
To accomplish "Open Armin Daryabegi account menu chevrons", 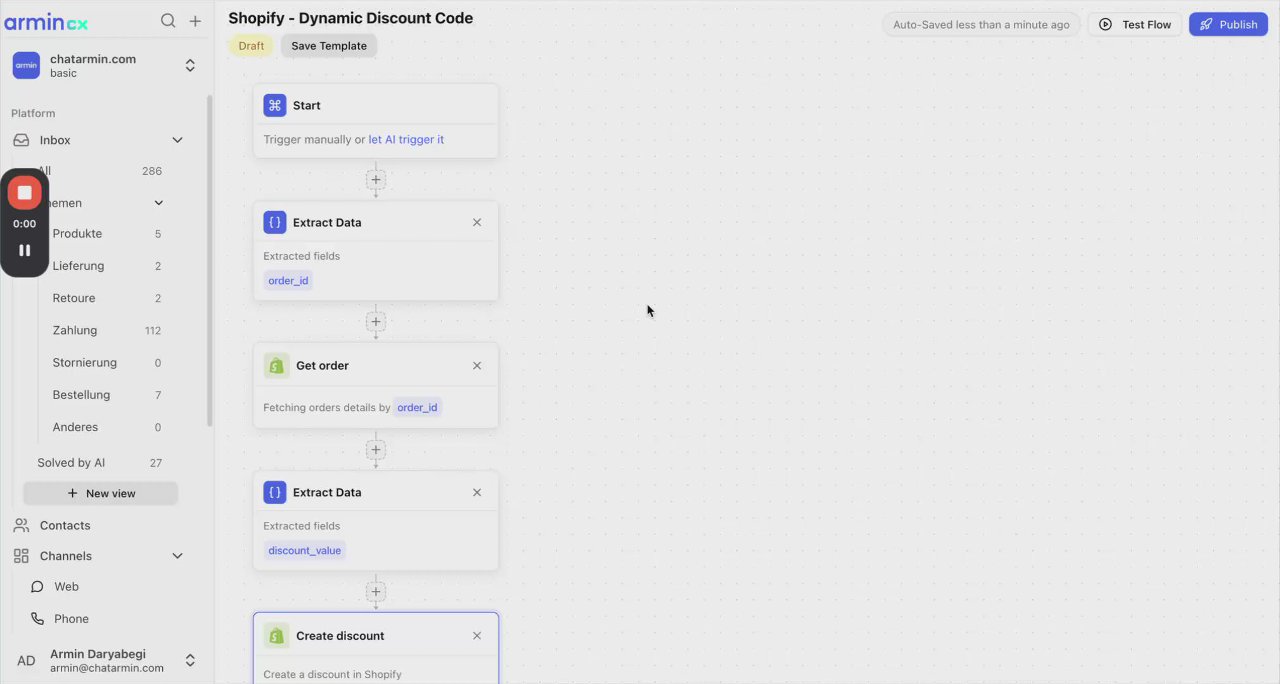I will coord(190,660).
